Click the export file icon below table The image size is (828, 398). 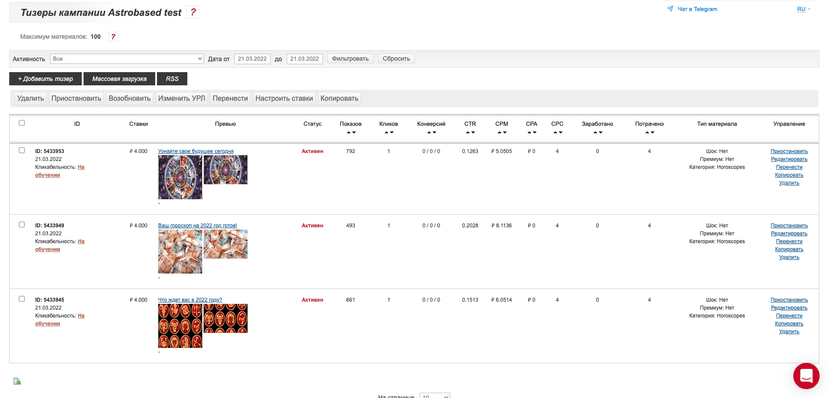pyautogui.click(x=17, y=381)
